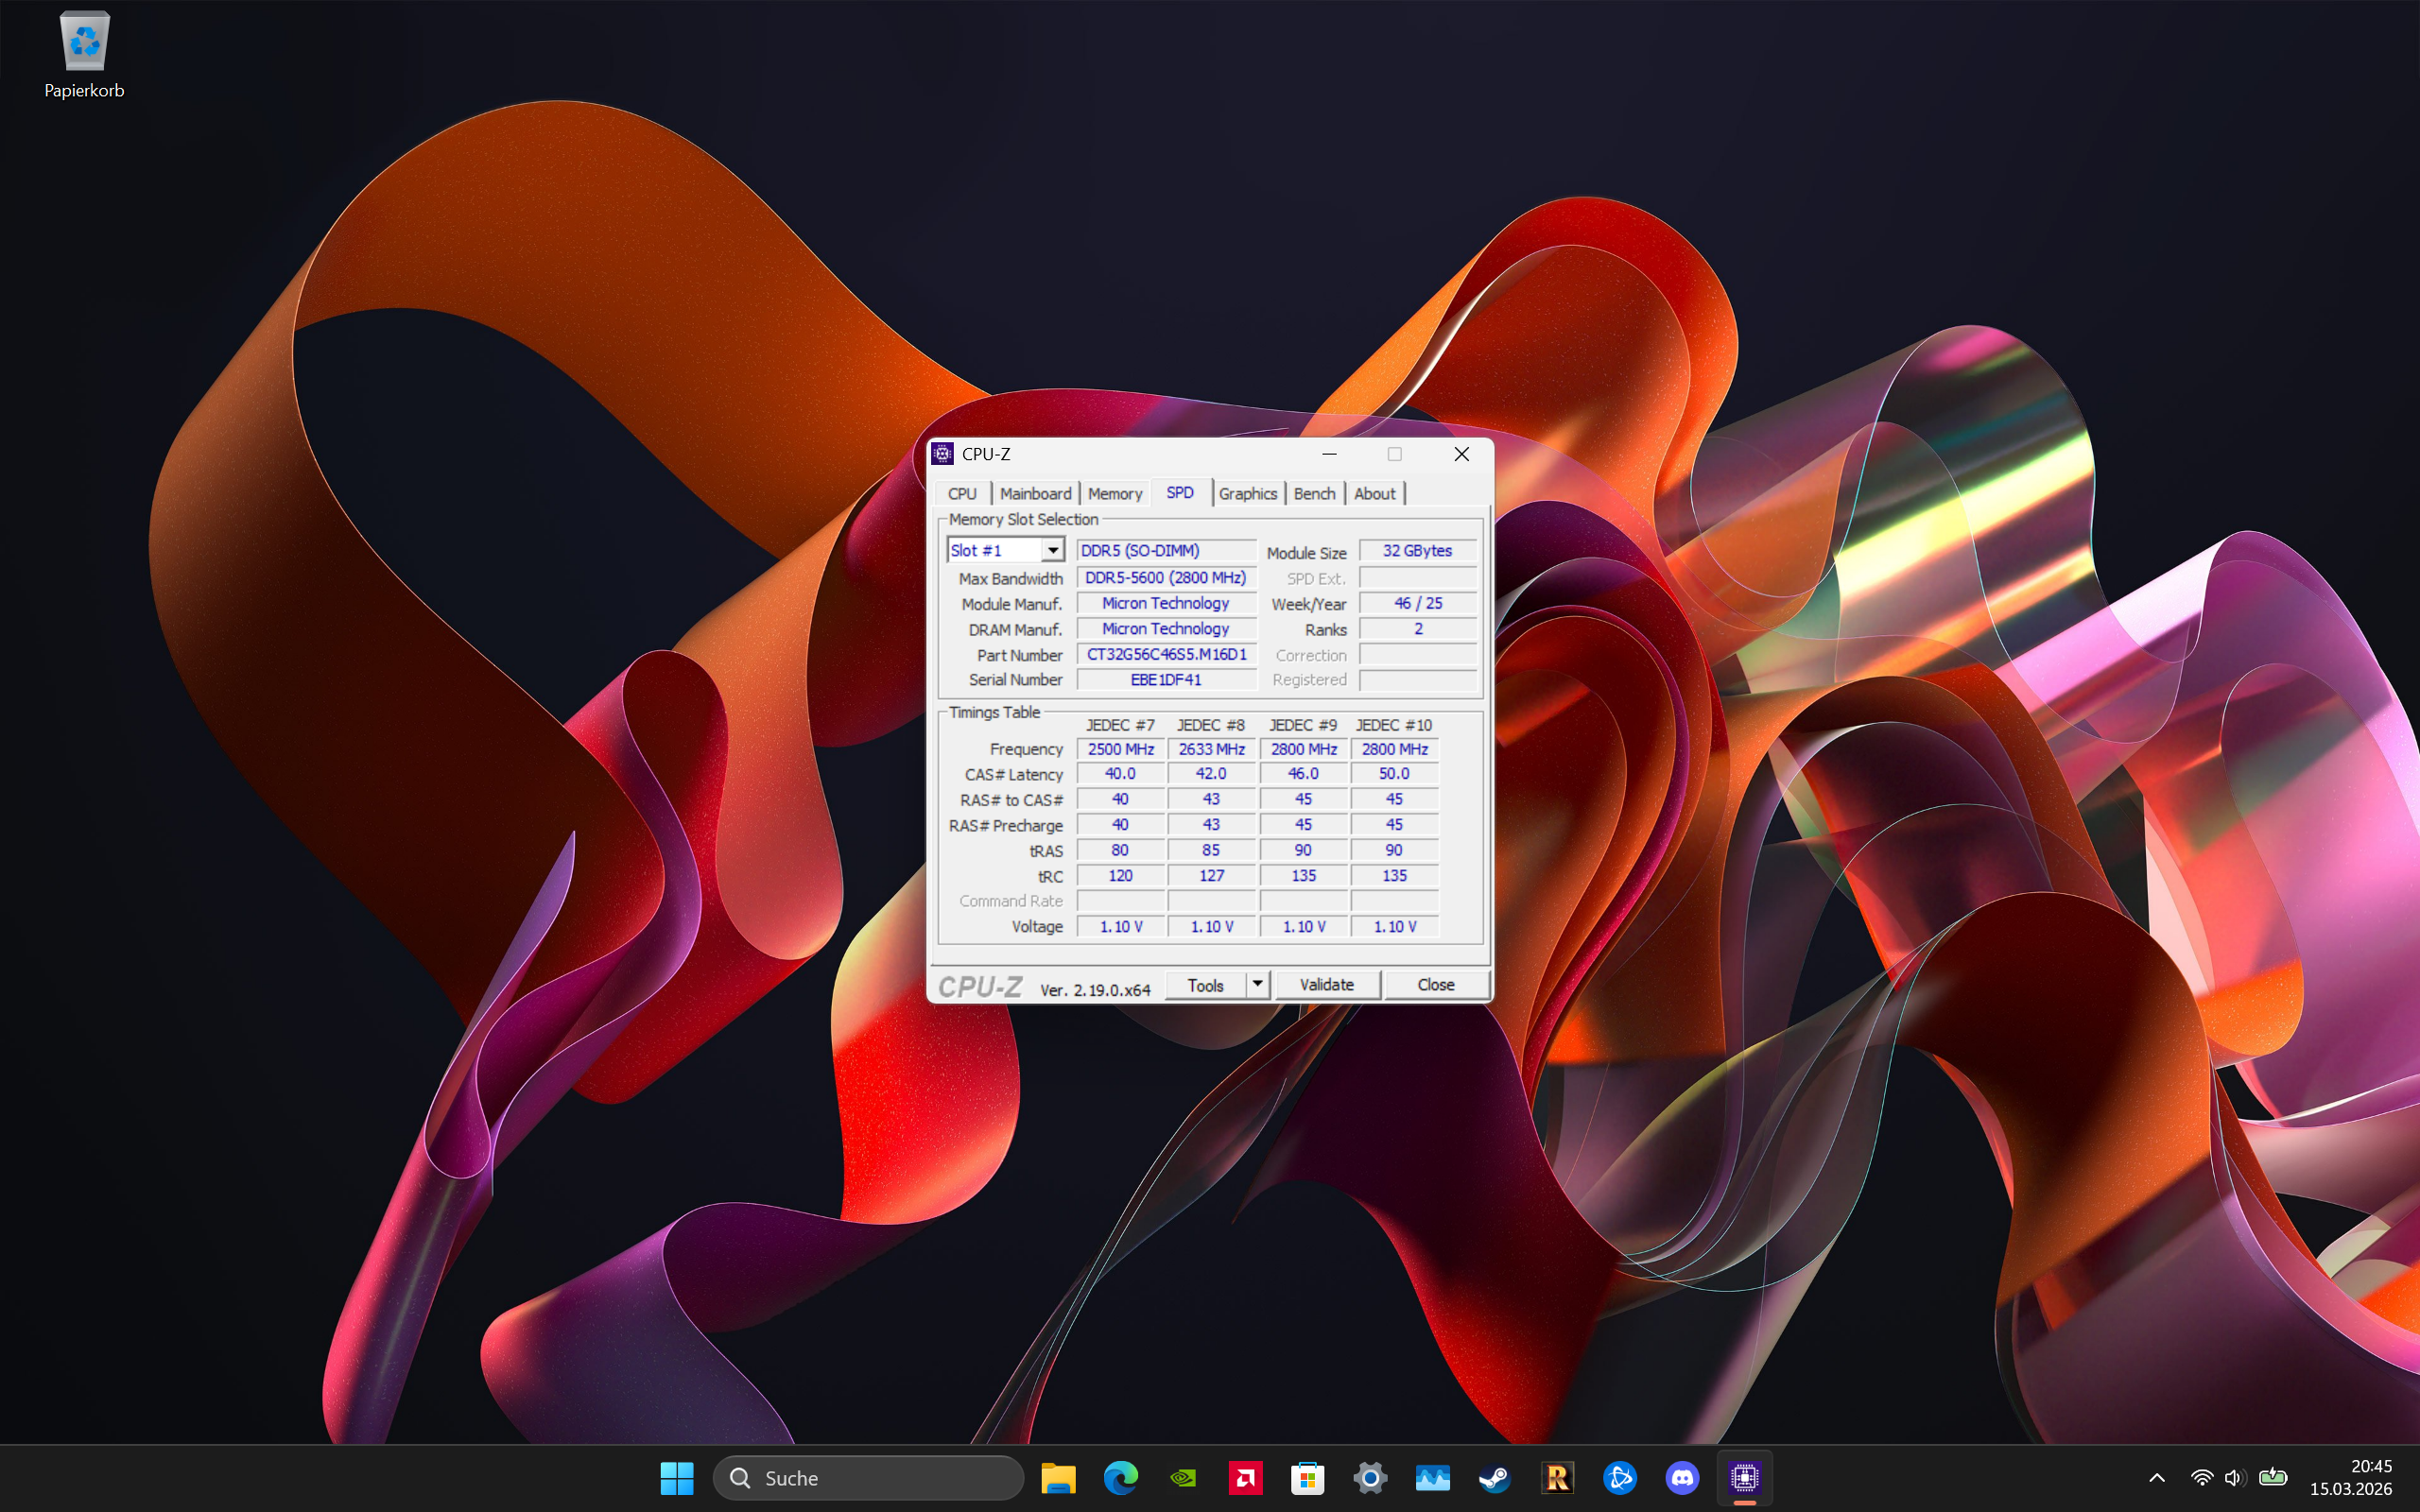The height and width of the screenshot is (1512, 2420).
Task: Open Microsoft Store from the taskbar
Action: tap(1307, 1477)
